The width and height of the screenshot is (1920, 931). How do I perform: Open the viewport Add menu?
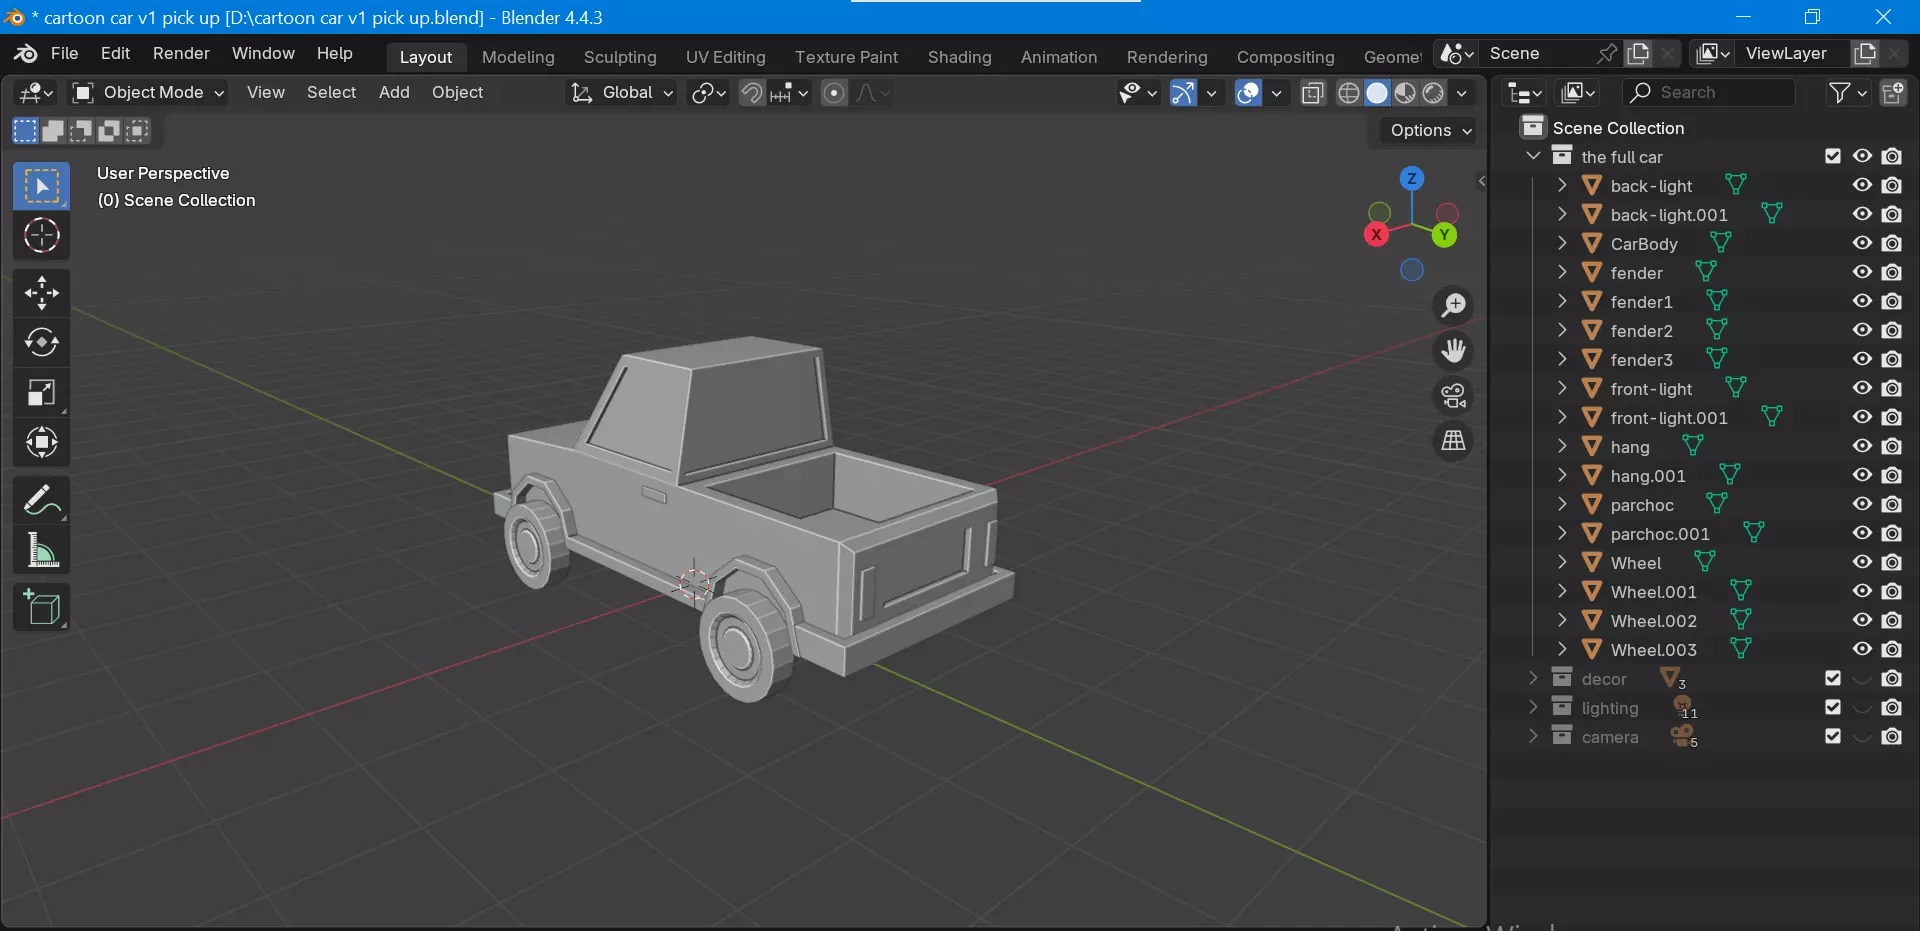click(394, 93)
